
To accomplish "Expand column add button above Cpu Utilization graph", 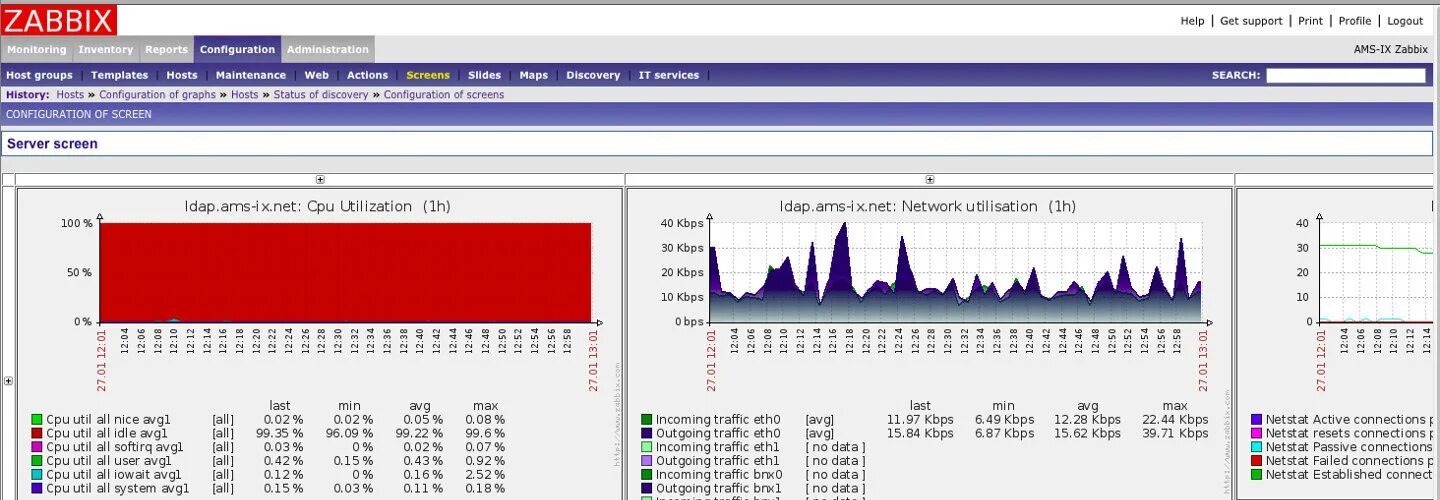I will pyautogui.click(x=320, y=180).
